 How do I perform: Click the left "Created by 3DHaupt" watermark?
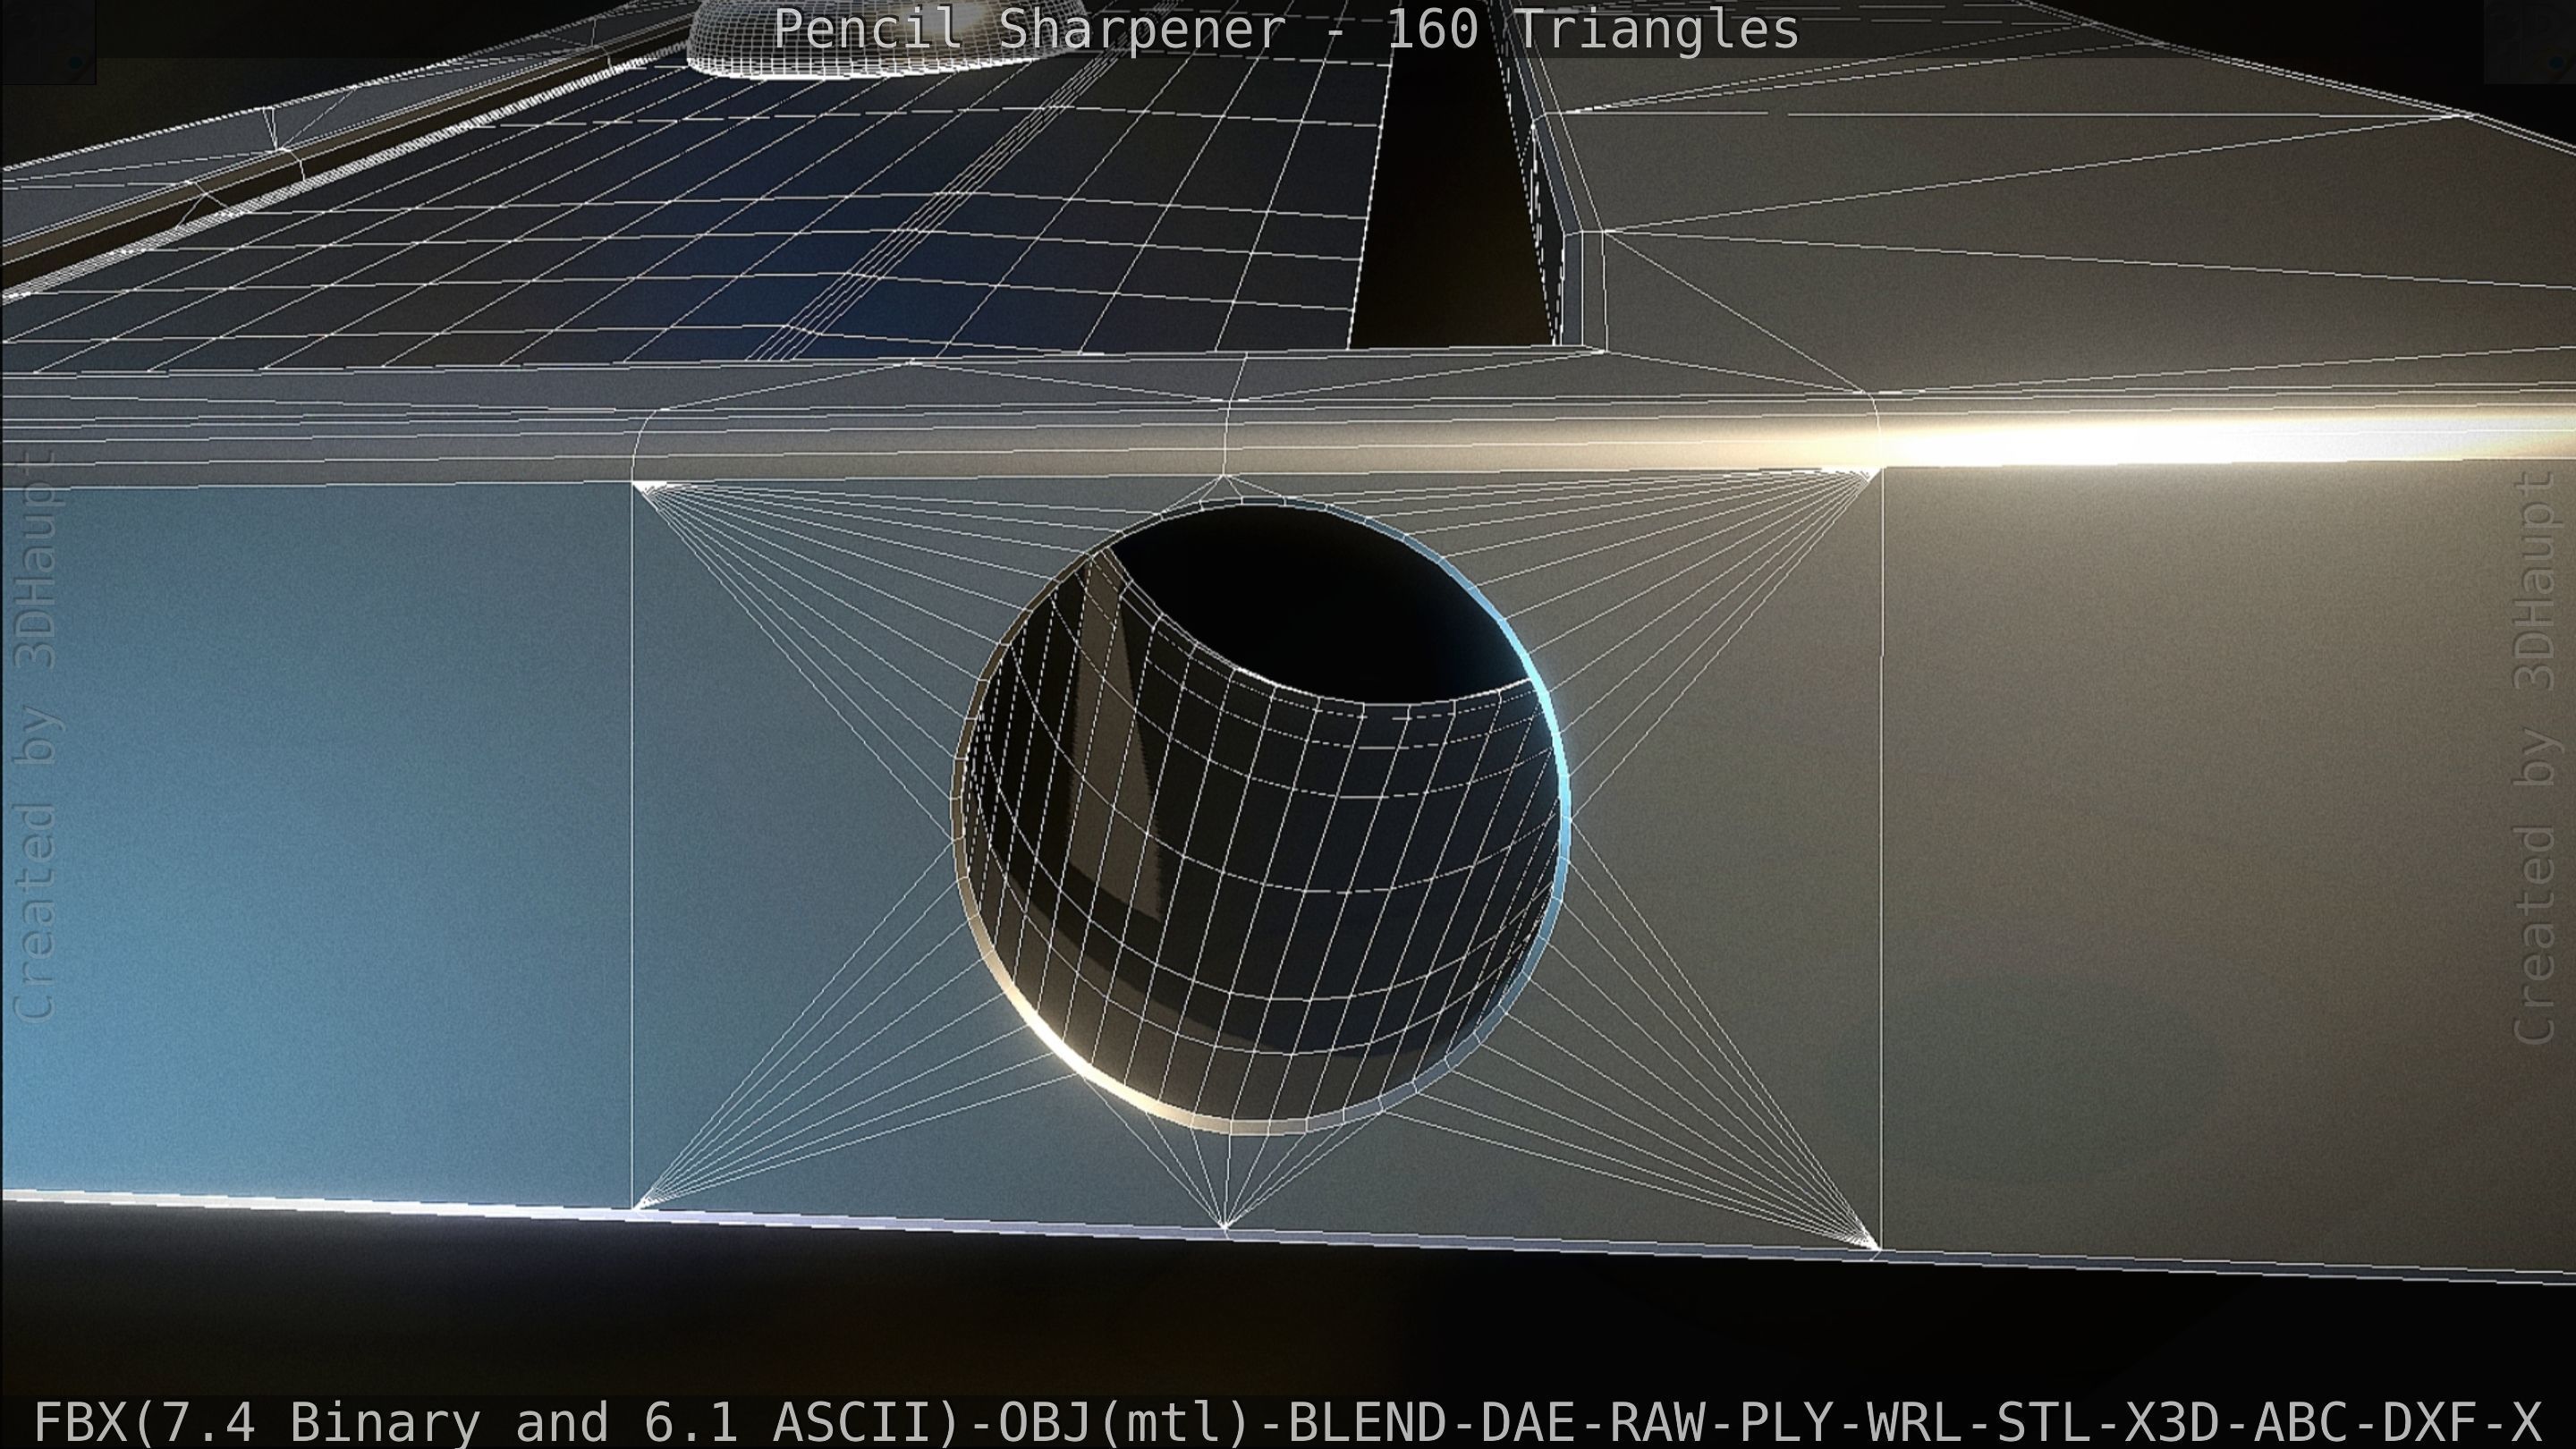pos(38,735)
